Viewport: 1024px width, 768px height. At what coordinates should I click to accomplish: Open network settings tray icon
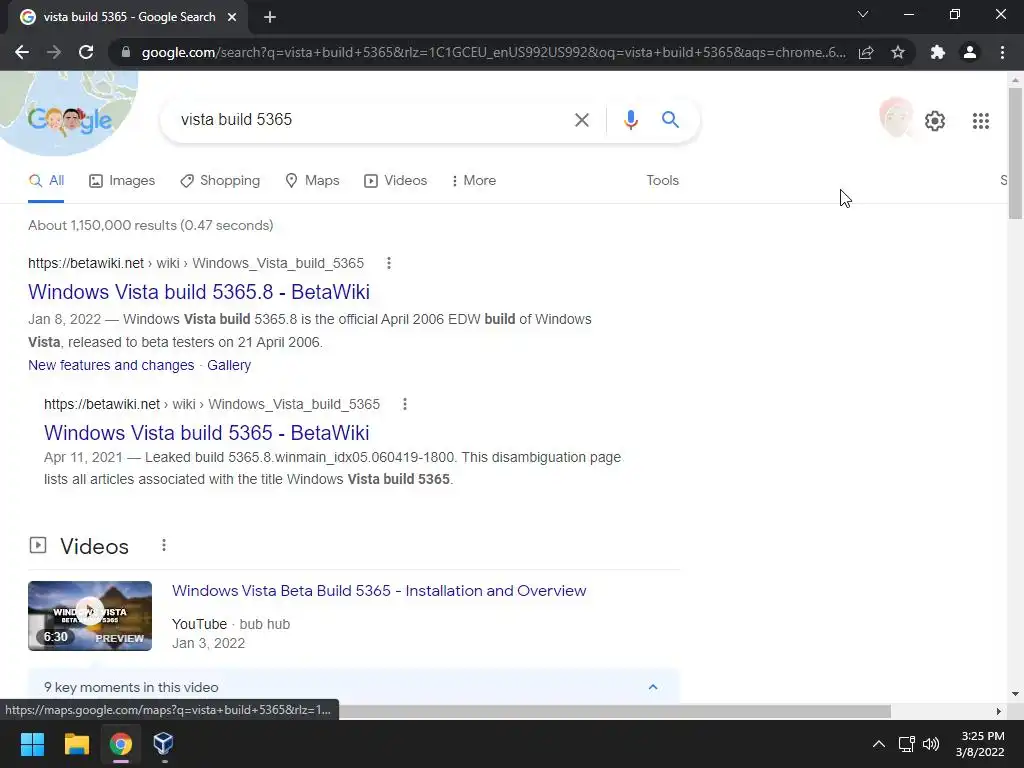point(906,744)
